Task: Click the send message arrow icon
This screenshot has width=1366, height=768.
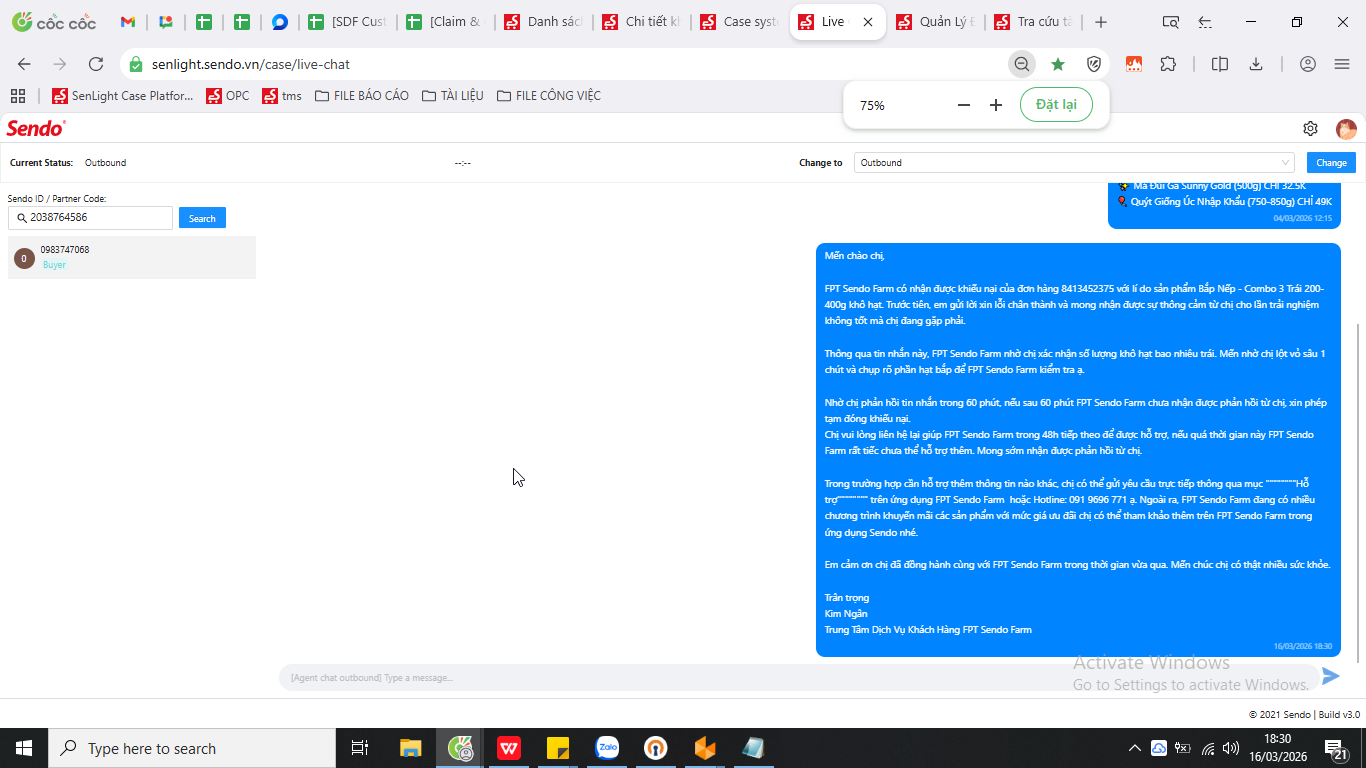Action: pos(1330,676)
